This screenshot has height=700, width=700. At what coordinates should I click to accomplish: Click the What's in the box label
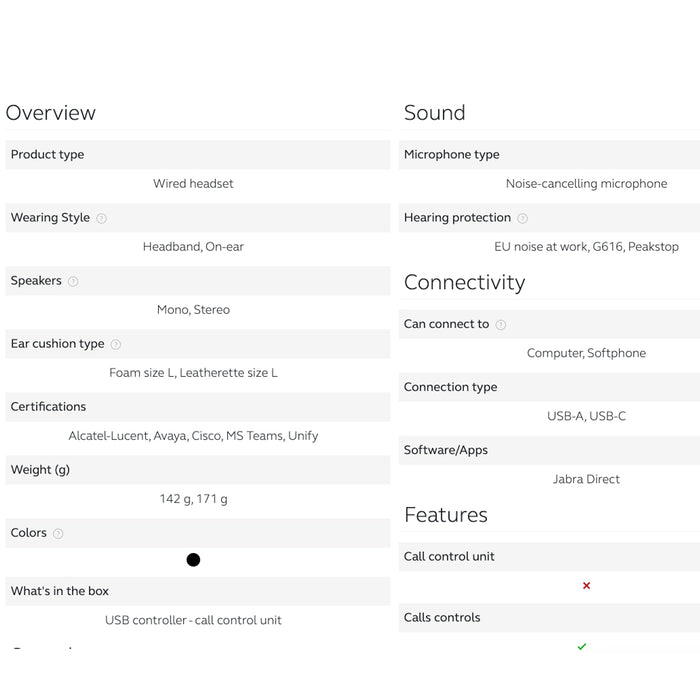coord(60,591)
